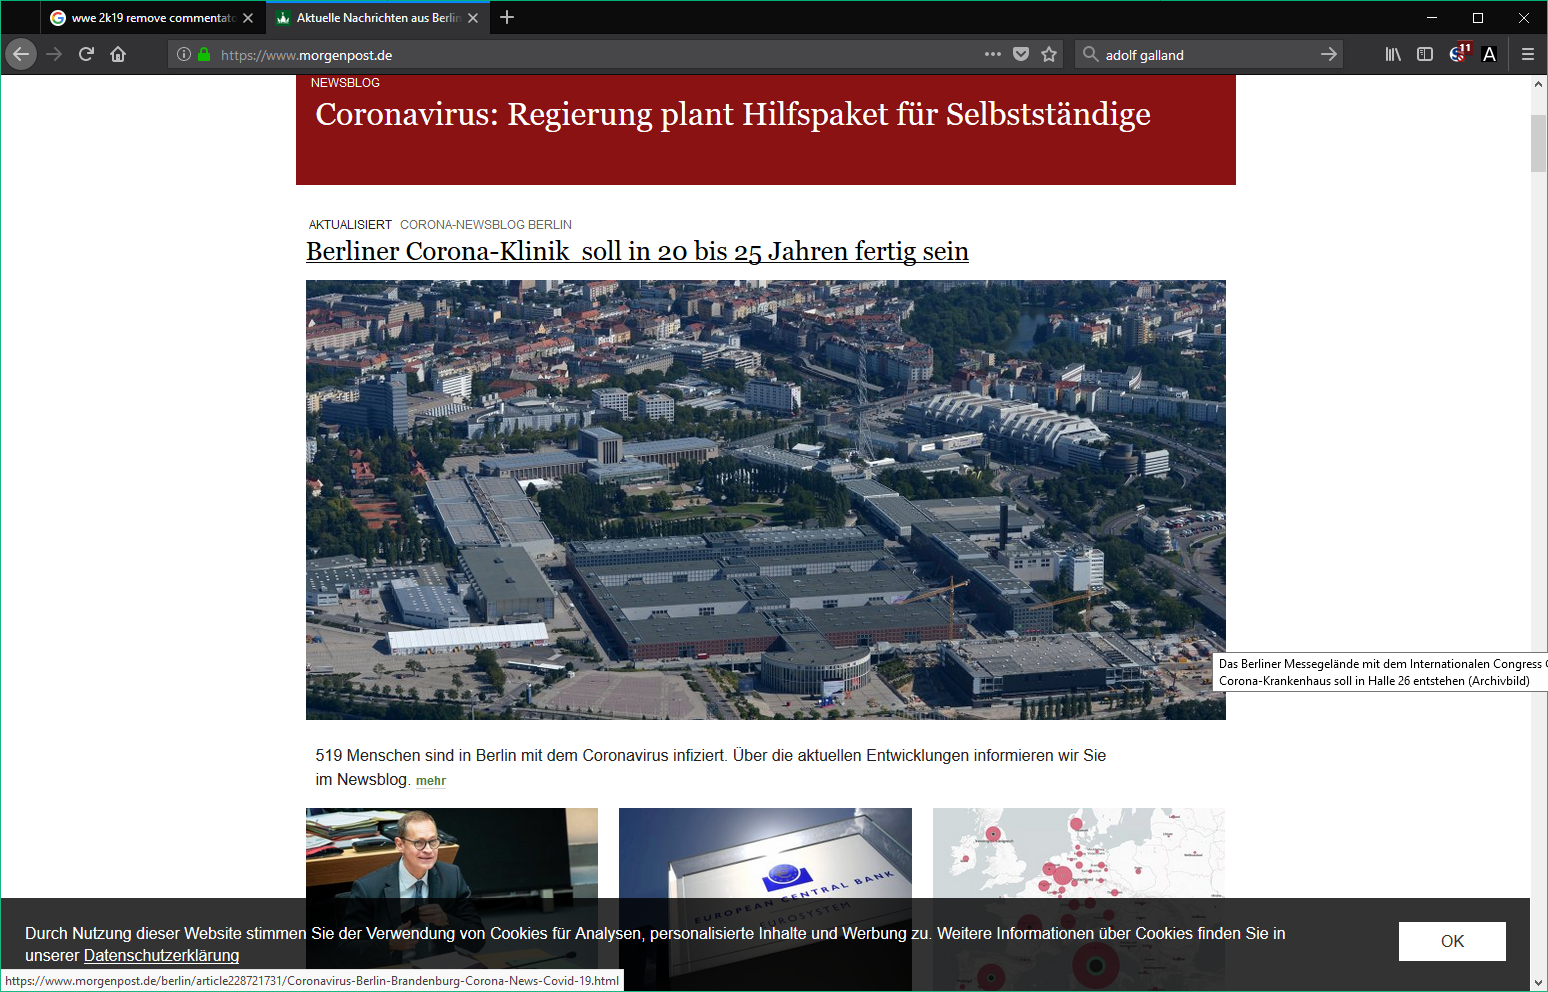Click the 'NEWSBLOG' label in red banner
Image resolution: width=1548 pixels, height=992 pixels.
[x=345, y=83]
